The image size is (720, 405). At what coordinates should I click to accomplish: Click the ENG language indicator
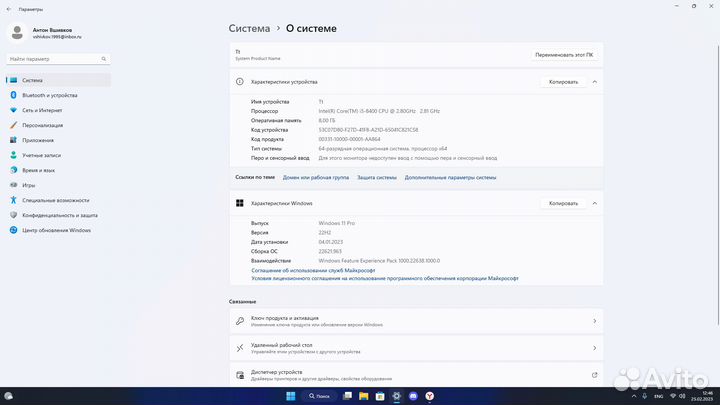pyautogui.click(x=658, y=396)
